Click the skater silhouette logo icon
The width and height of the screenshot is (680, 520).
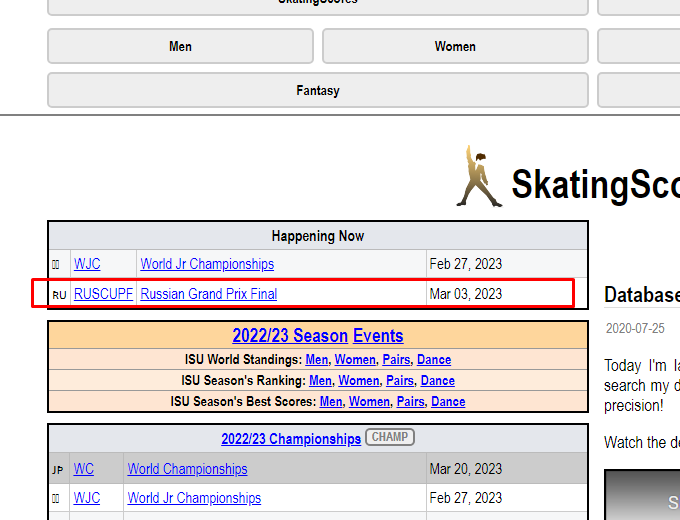479,177
